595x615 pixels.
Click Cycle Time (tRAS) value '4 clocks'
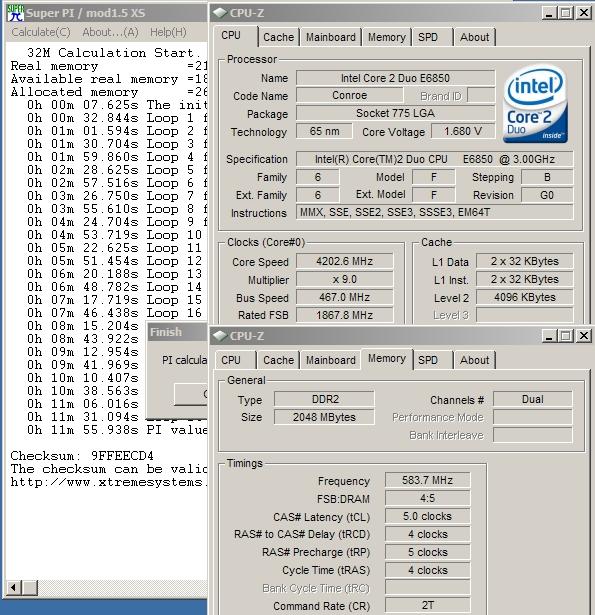pos(428,570)
